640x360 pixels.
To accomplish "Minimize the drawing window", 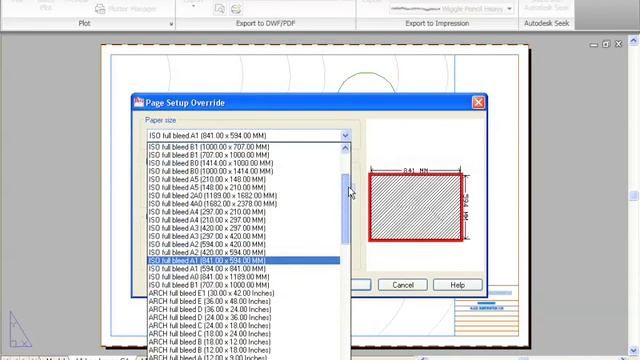I will pos(594,44).
